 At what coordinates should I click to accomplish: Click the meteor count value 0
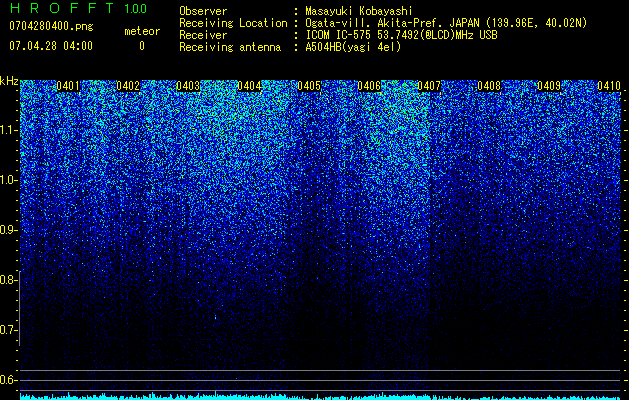(x=142, y=46)
